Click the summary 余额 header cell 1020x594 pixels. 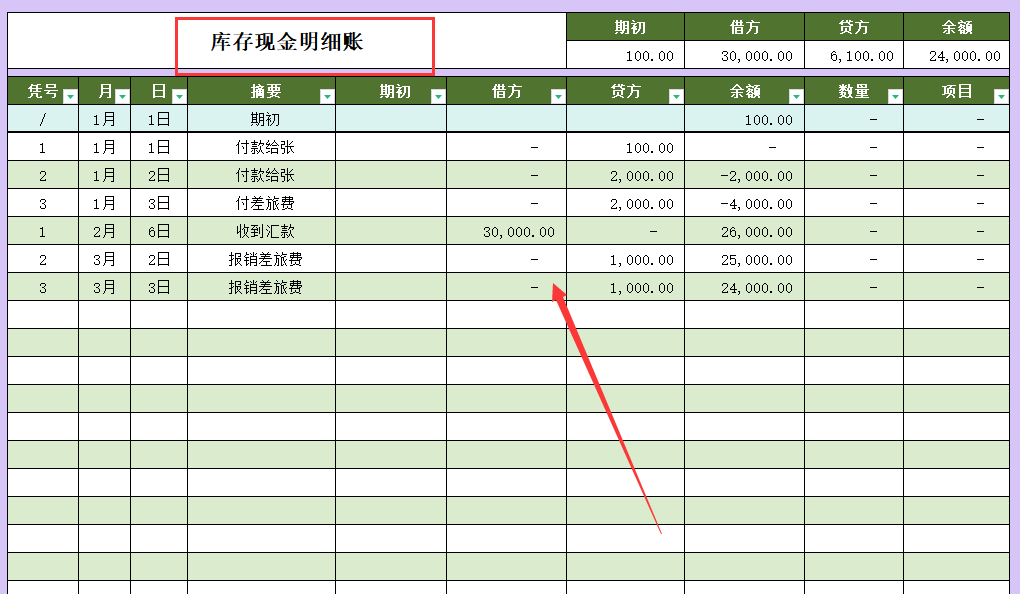pyautogui.click(x=956, y=27)
